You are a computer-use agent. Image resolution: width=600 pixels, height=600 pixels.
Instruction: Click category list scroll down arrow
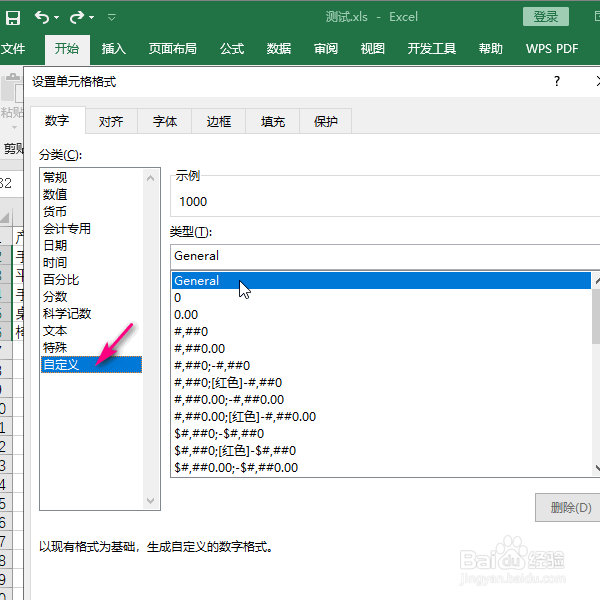point(150,501)
